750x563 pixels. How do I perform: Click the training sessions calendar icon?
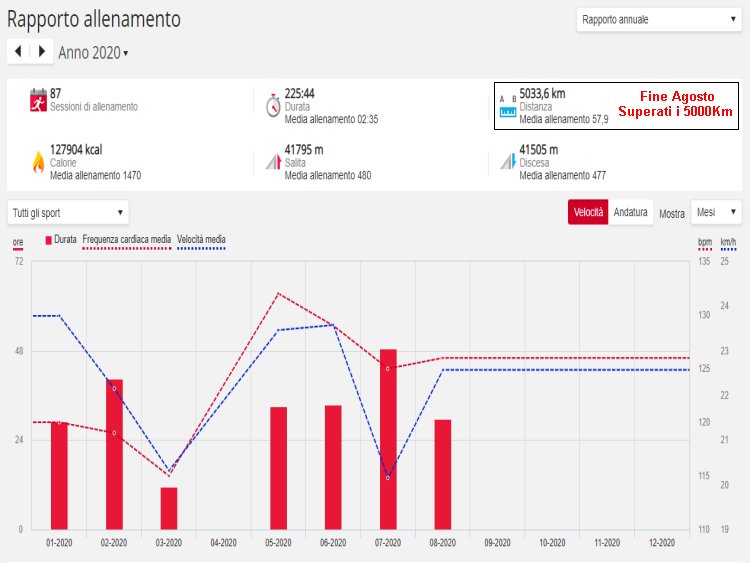[38, 100]
